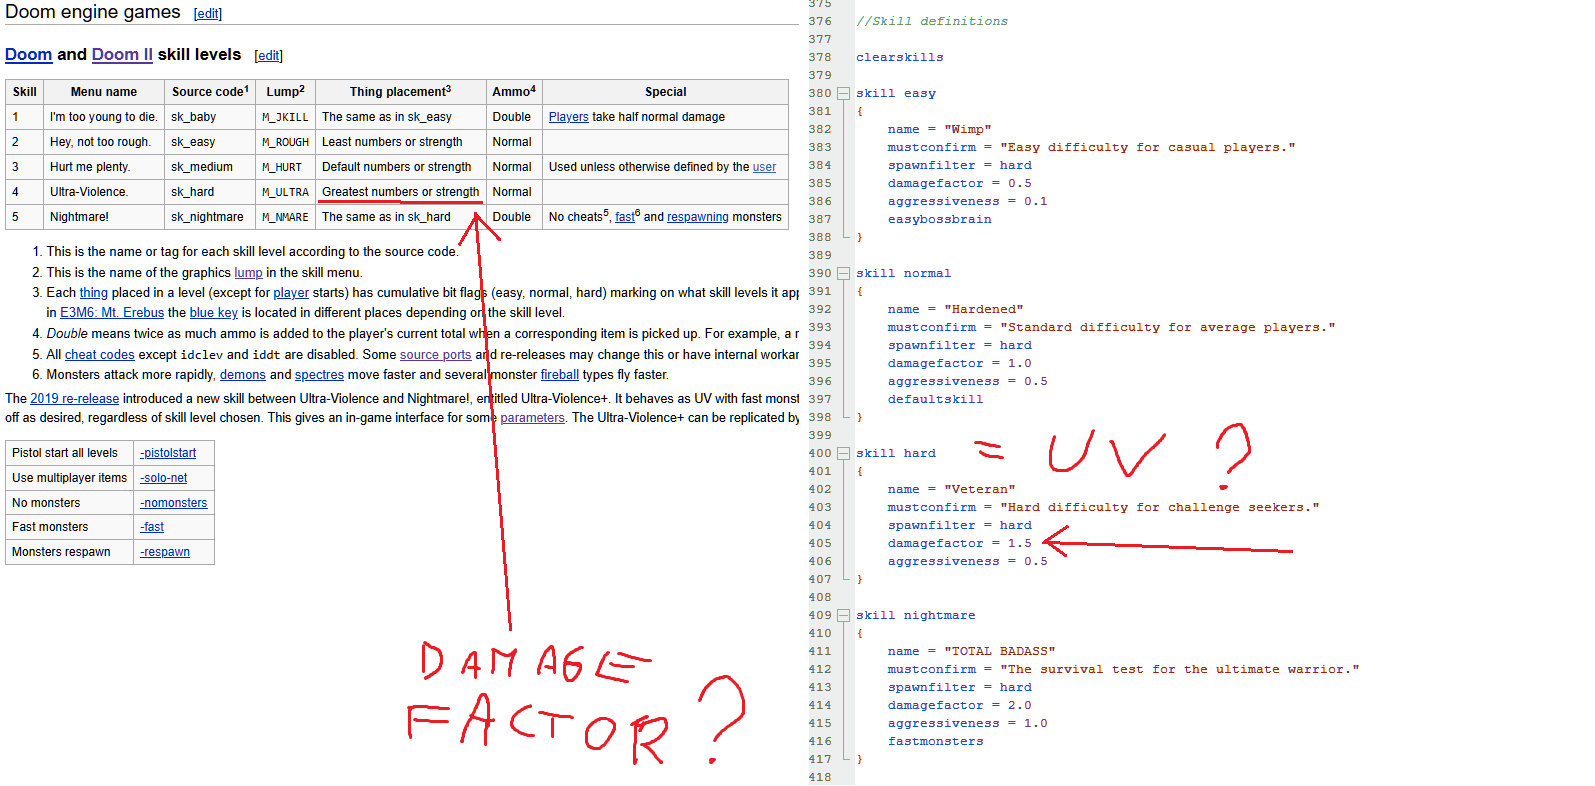This screenshot has height=786, width=1595.
Task: Place cursor on 'defaultskill' line
Action: (x=935, y=399)
